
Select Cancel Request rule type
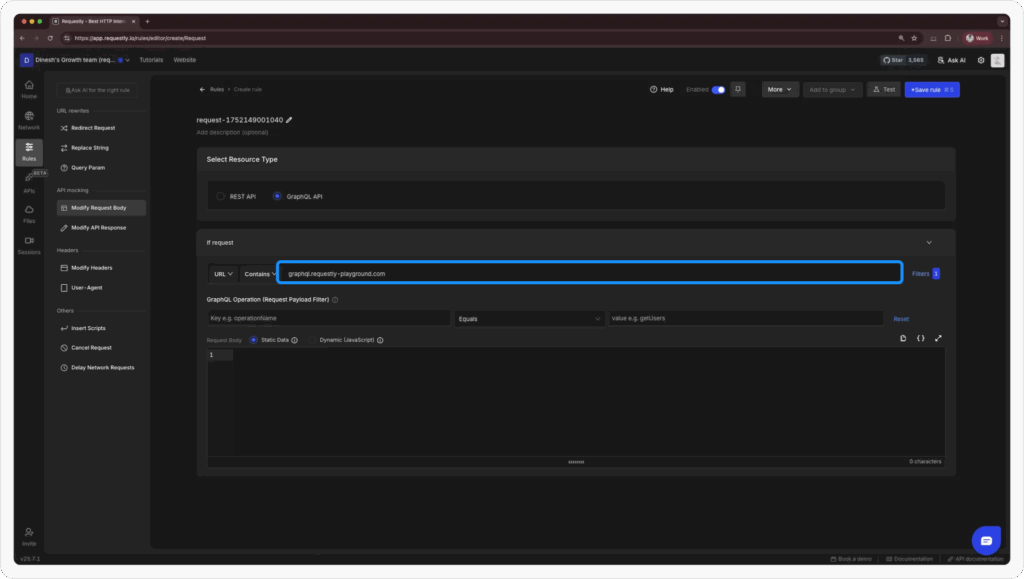click(x=101, y=348)
